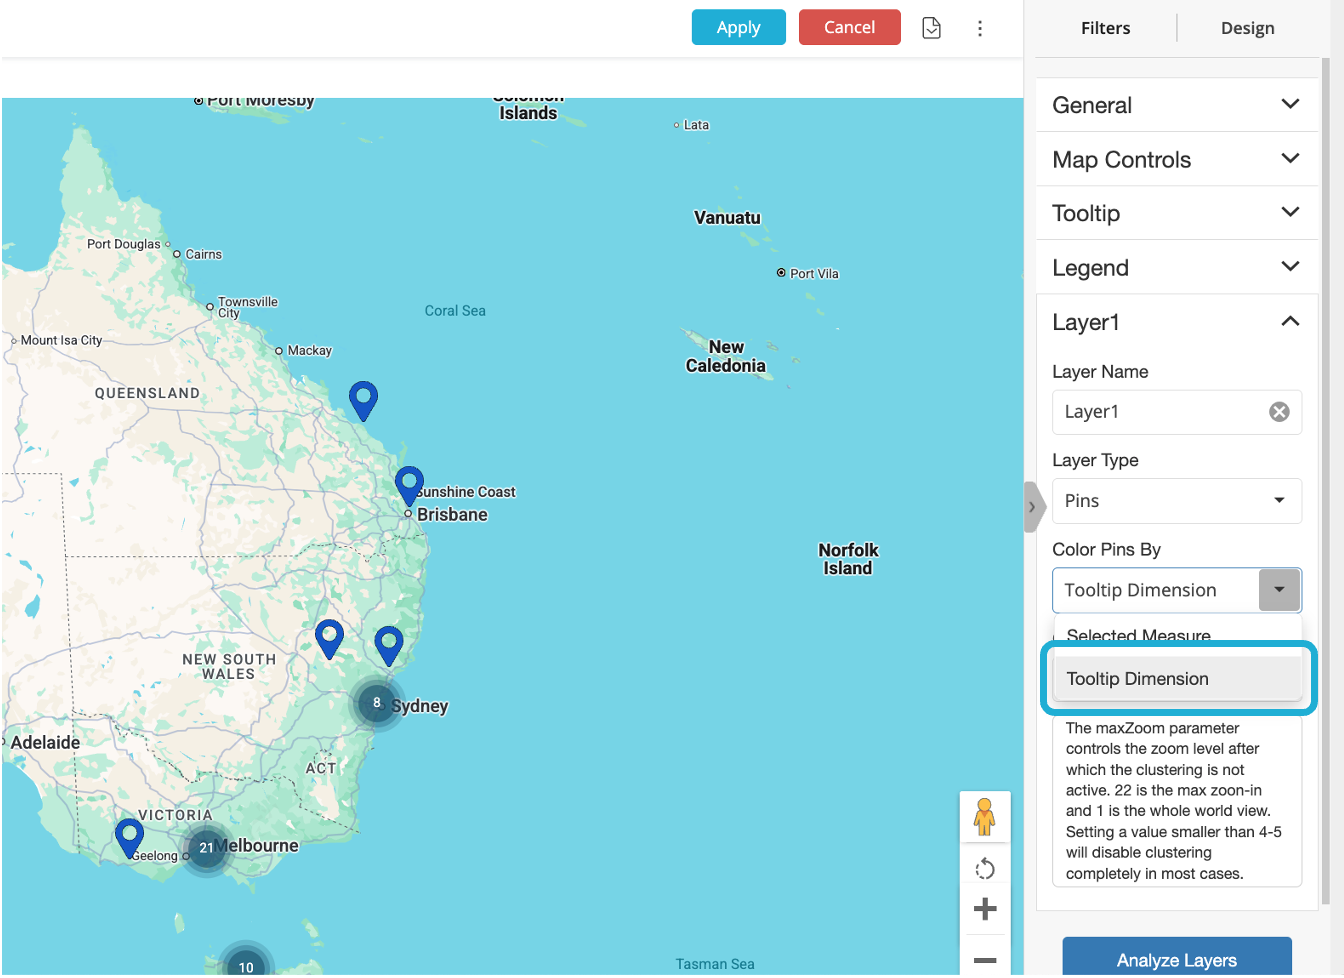This screenshot has height=978, width=1344.
Task: Zoom out with the minus icon
Action: (x=984, y=959)
